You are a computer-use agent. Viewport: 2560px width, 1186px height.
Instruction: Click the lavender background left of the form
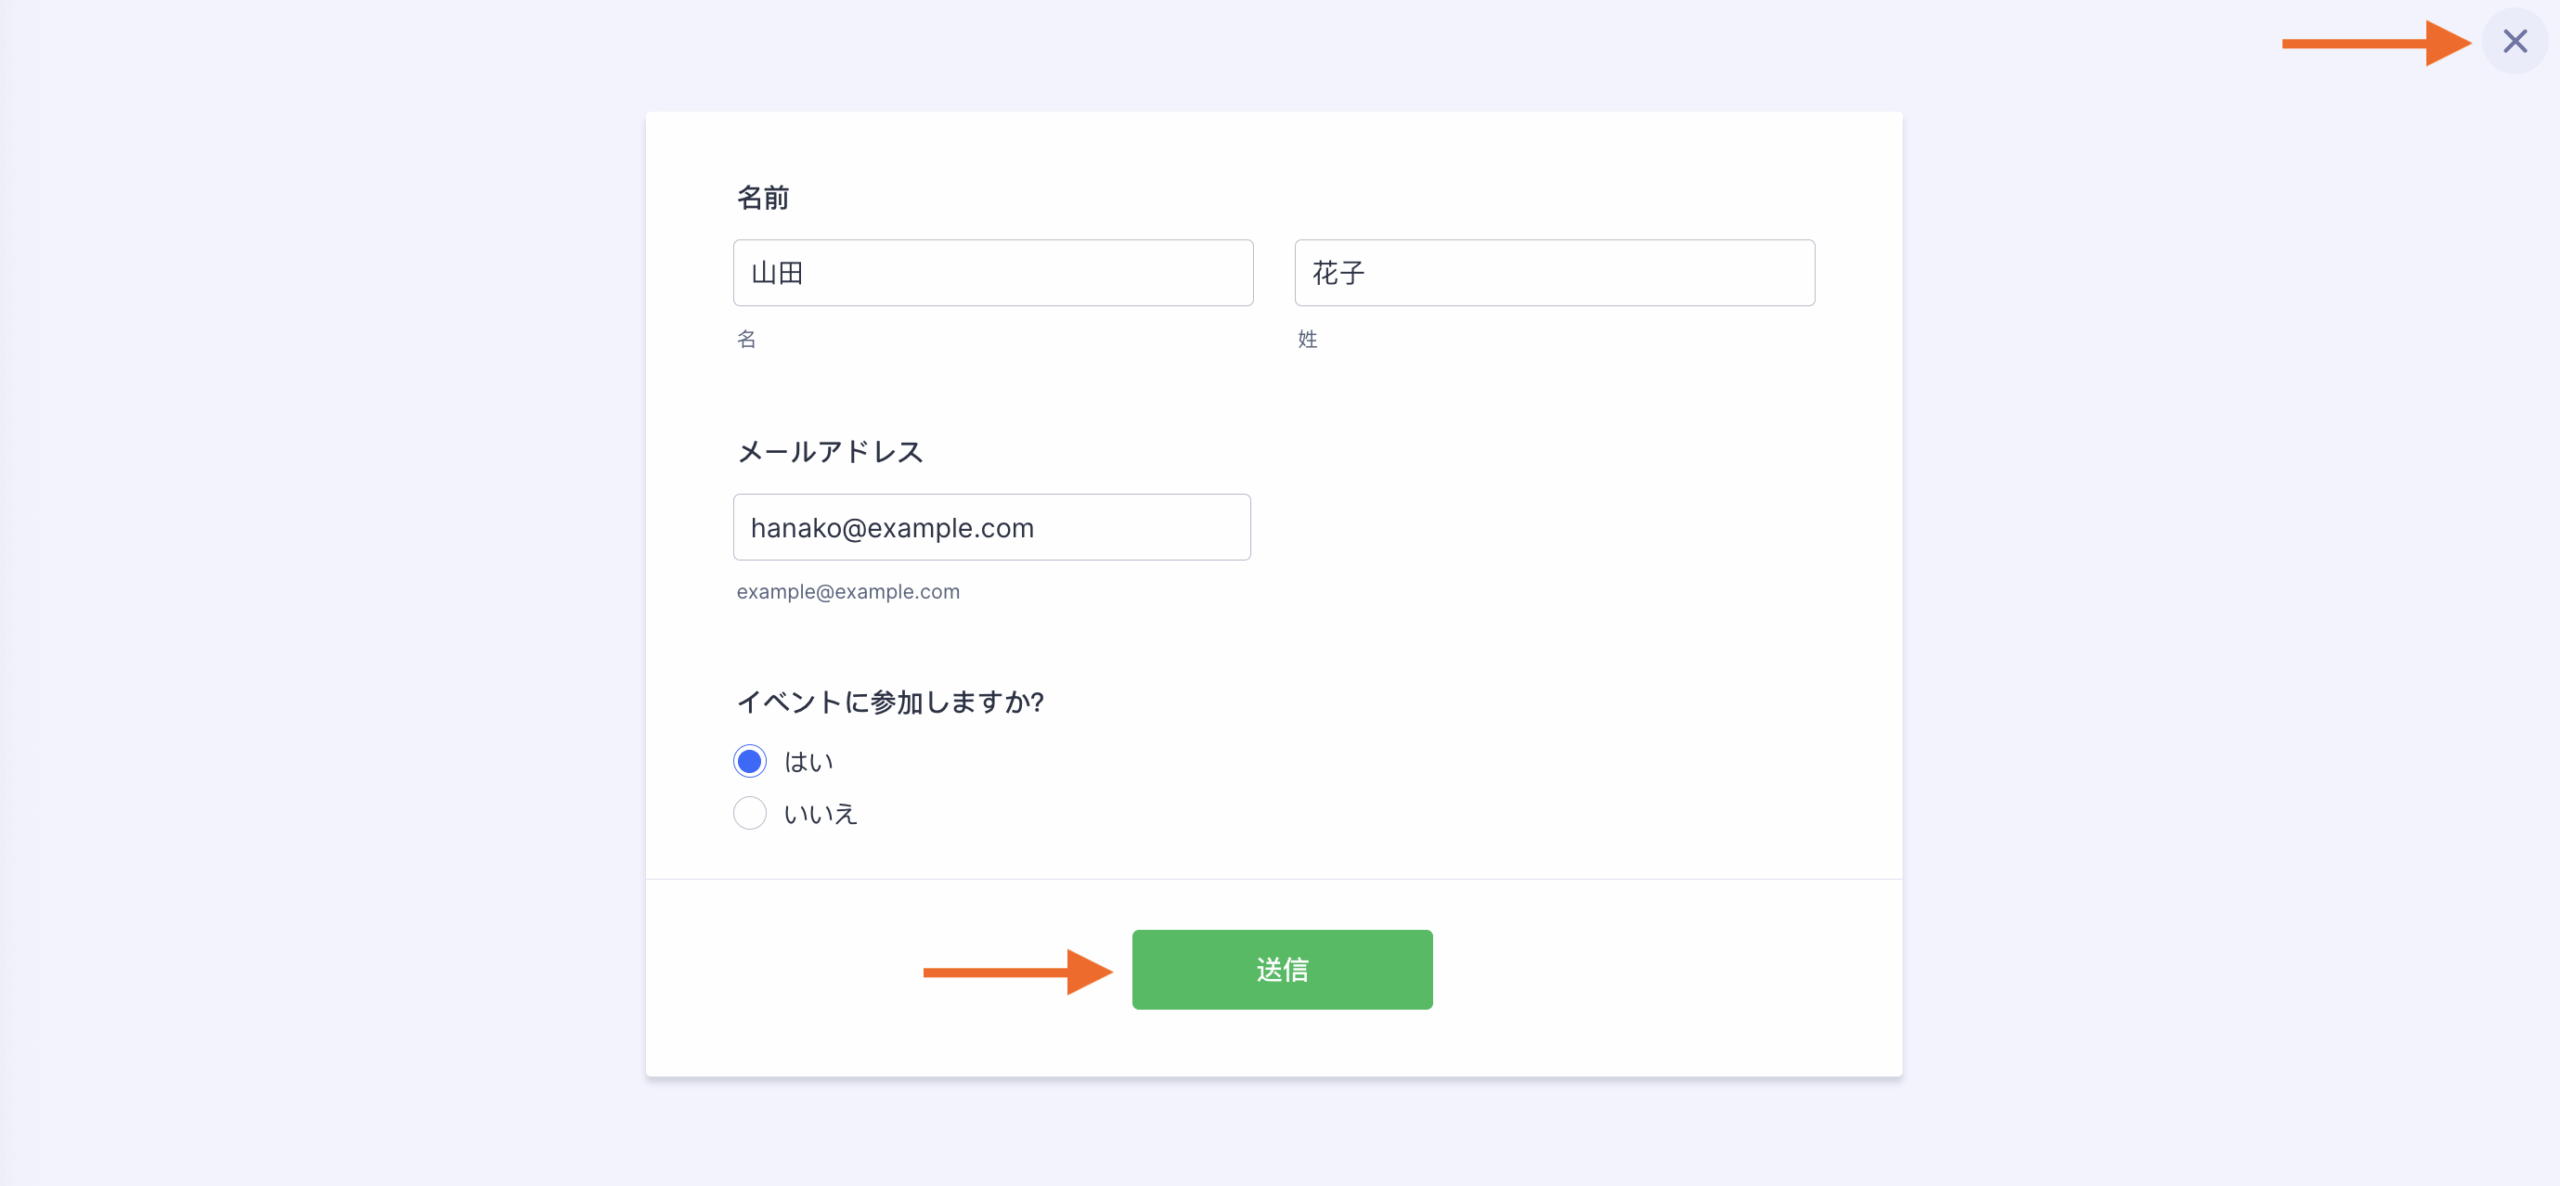[320, 600]
